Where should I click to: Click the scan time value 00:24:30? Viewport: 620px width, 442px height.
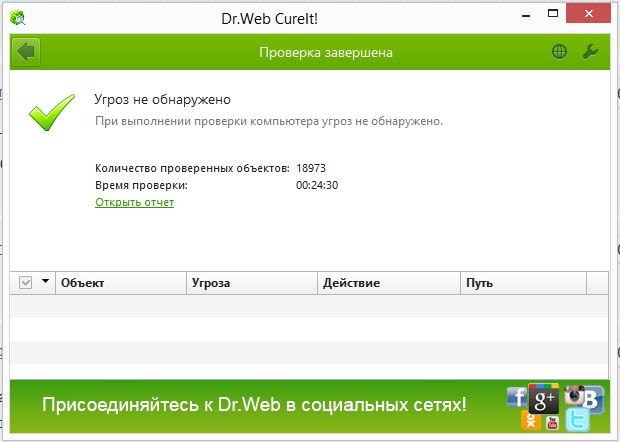pos(317,185)
